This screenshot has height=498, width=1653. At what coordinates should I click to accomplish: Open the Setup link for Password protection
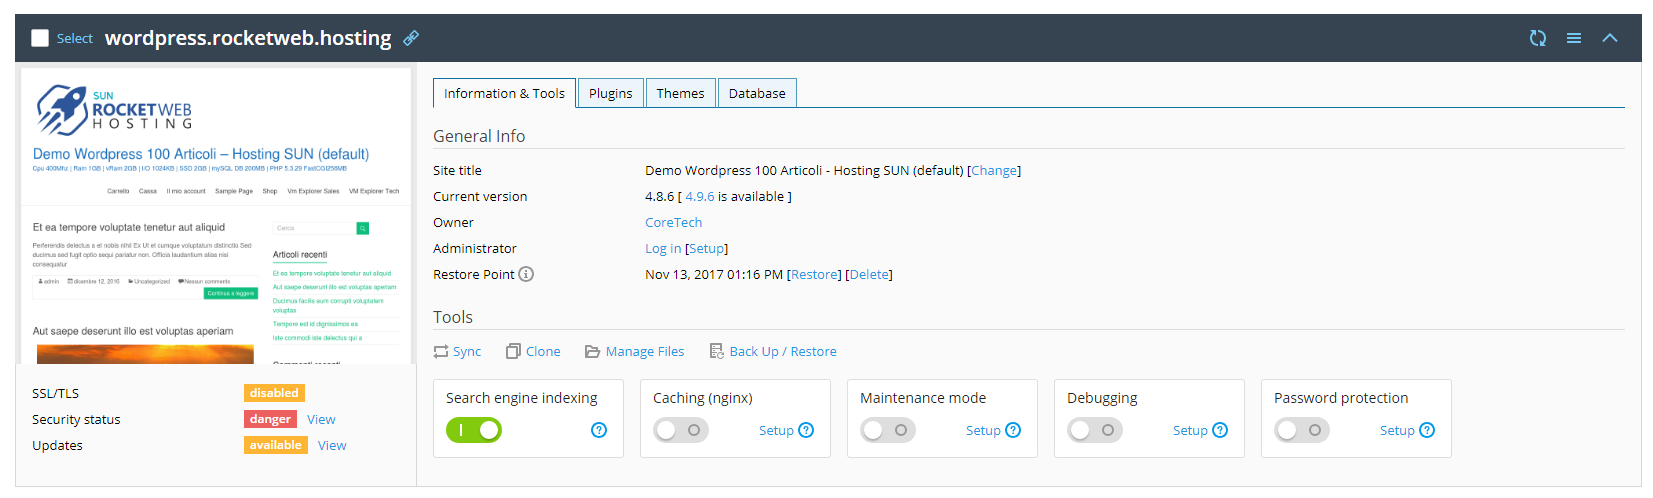[1396, 430]
